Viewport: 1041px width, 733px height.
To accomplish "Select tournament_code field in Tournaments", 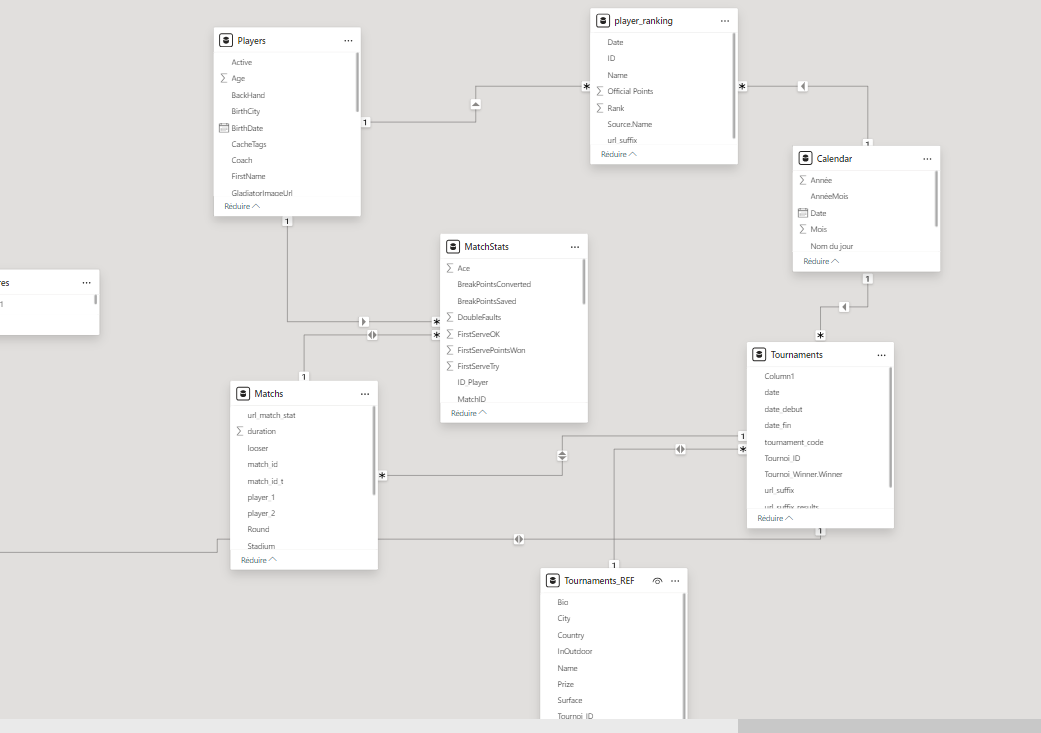I will point(793,442).
